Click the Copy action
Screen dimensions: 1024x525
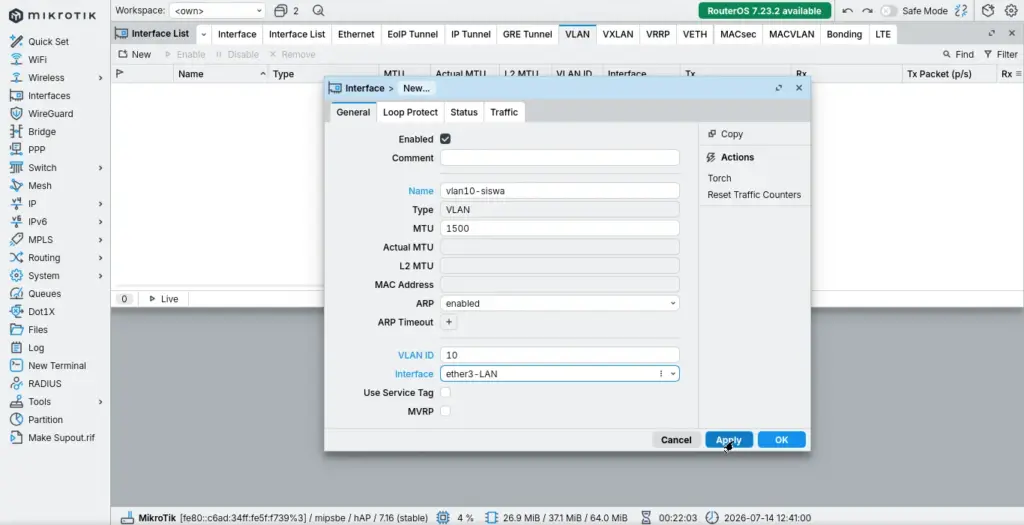(726, 134)
